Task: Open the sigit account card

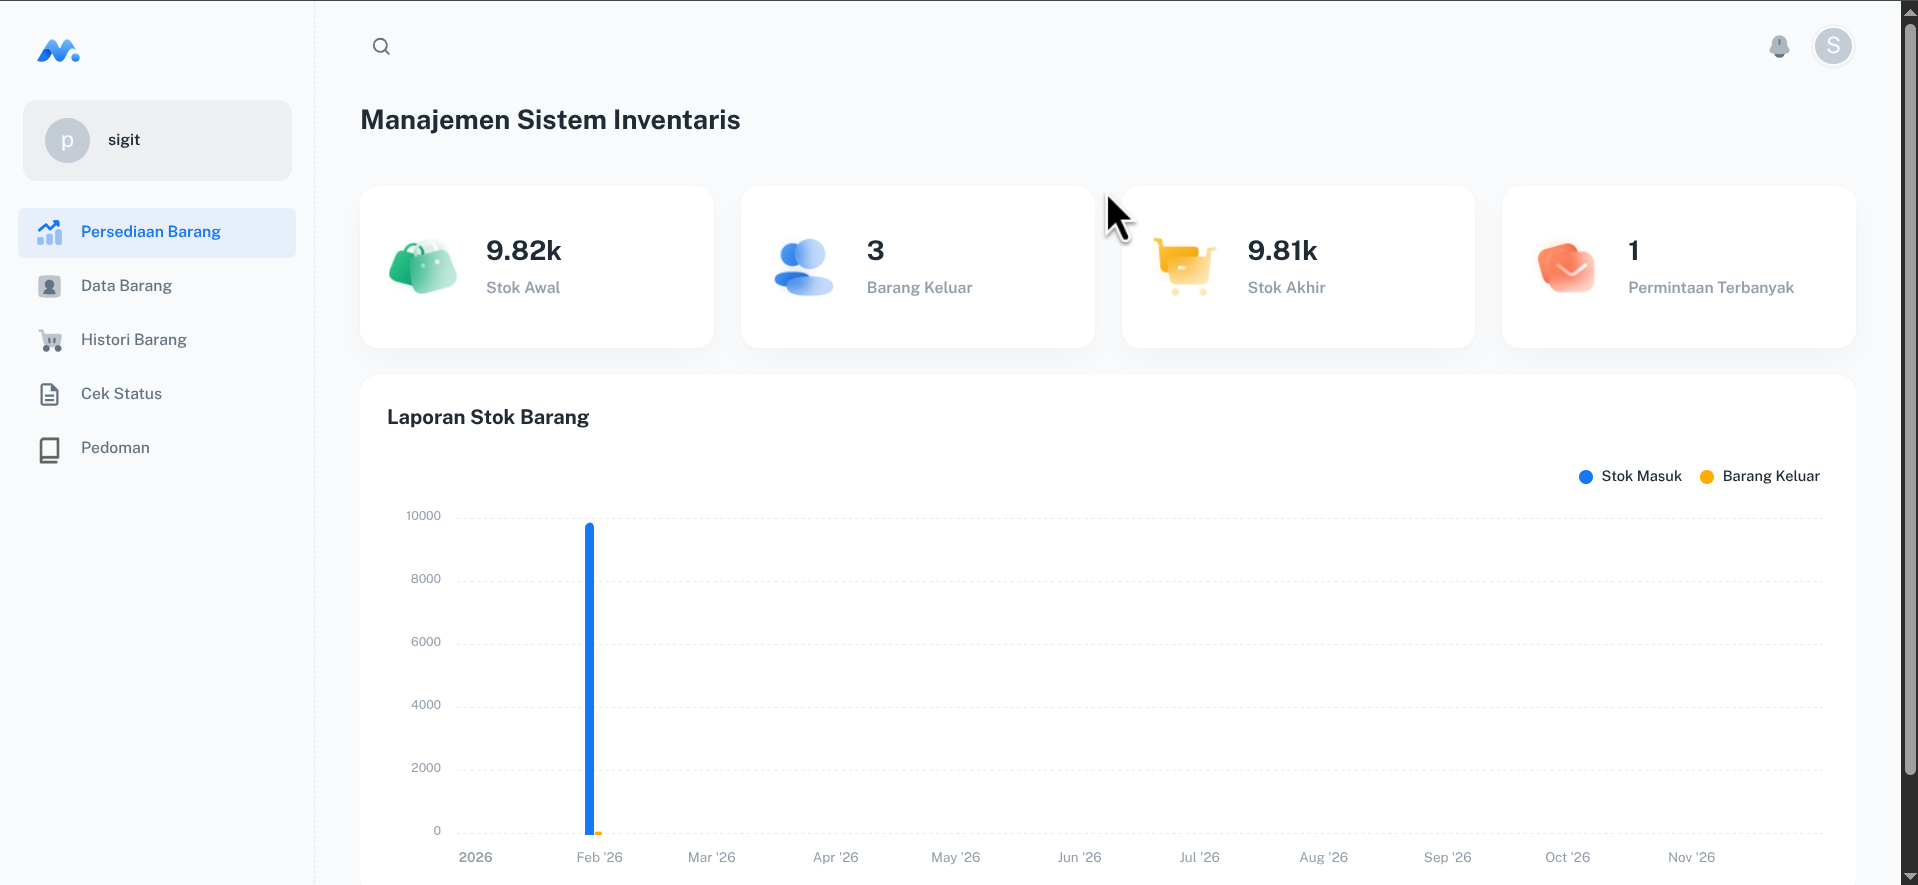Action: pos(158,140)
